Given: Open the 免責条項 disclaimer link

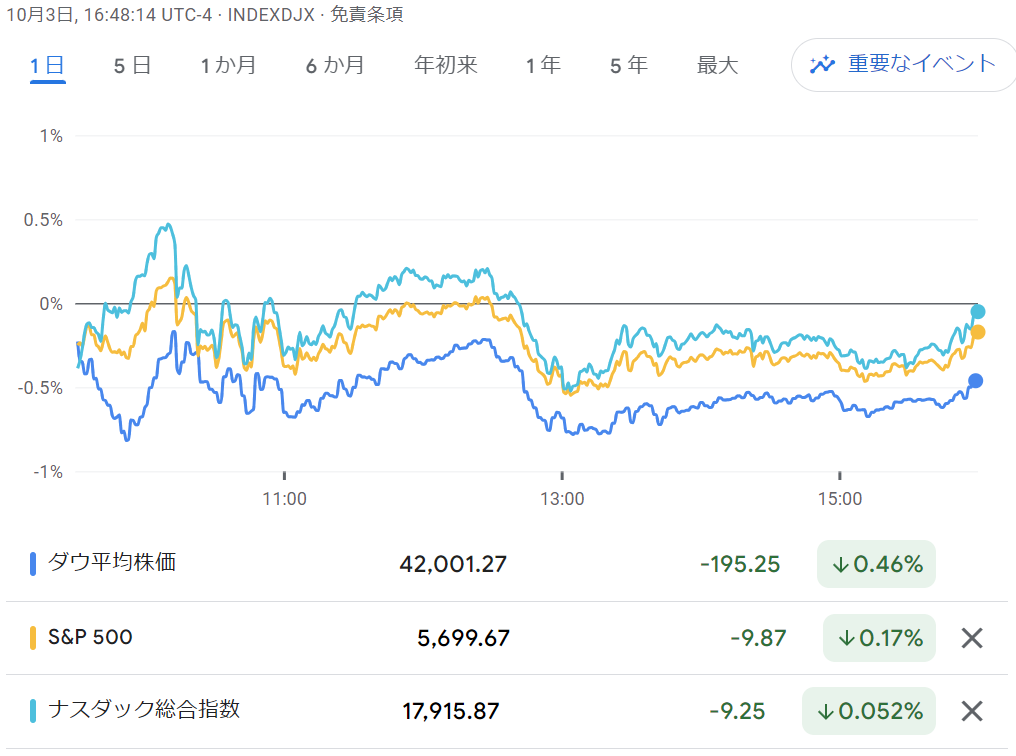Looking at the screenshot, I should coord(367,14).
